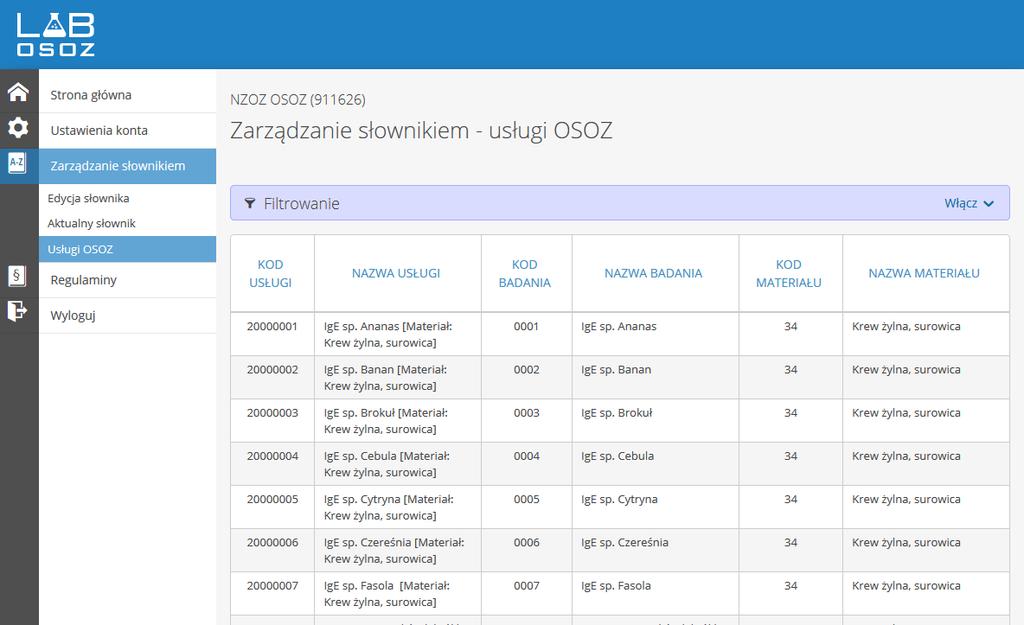
Task: Click service name IgE sp. Banan [Materiał: Krew żylna, surowica]
Action: [x=385, y=377]
